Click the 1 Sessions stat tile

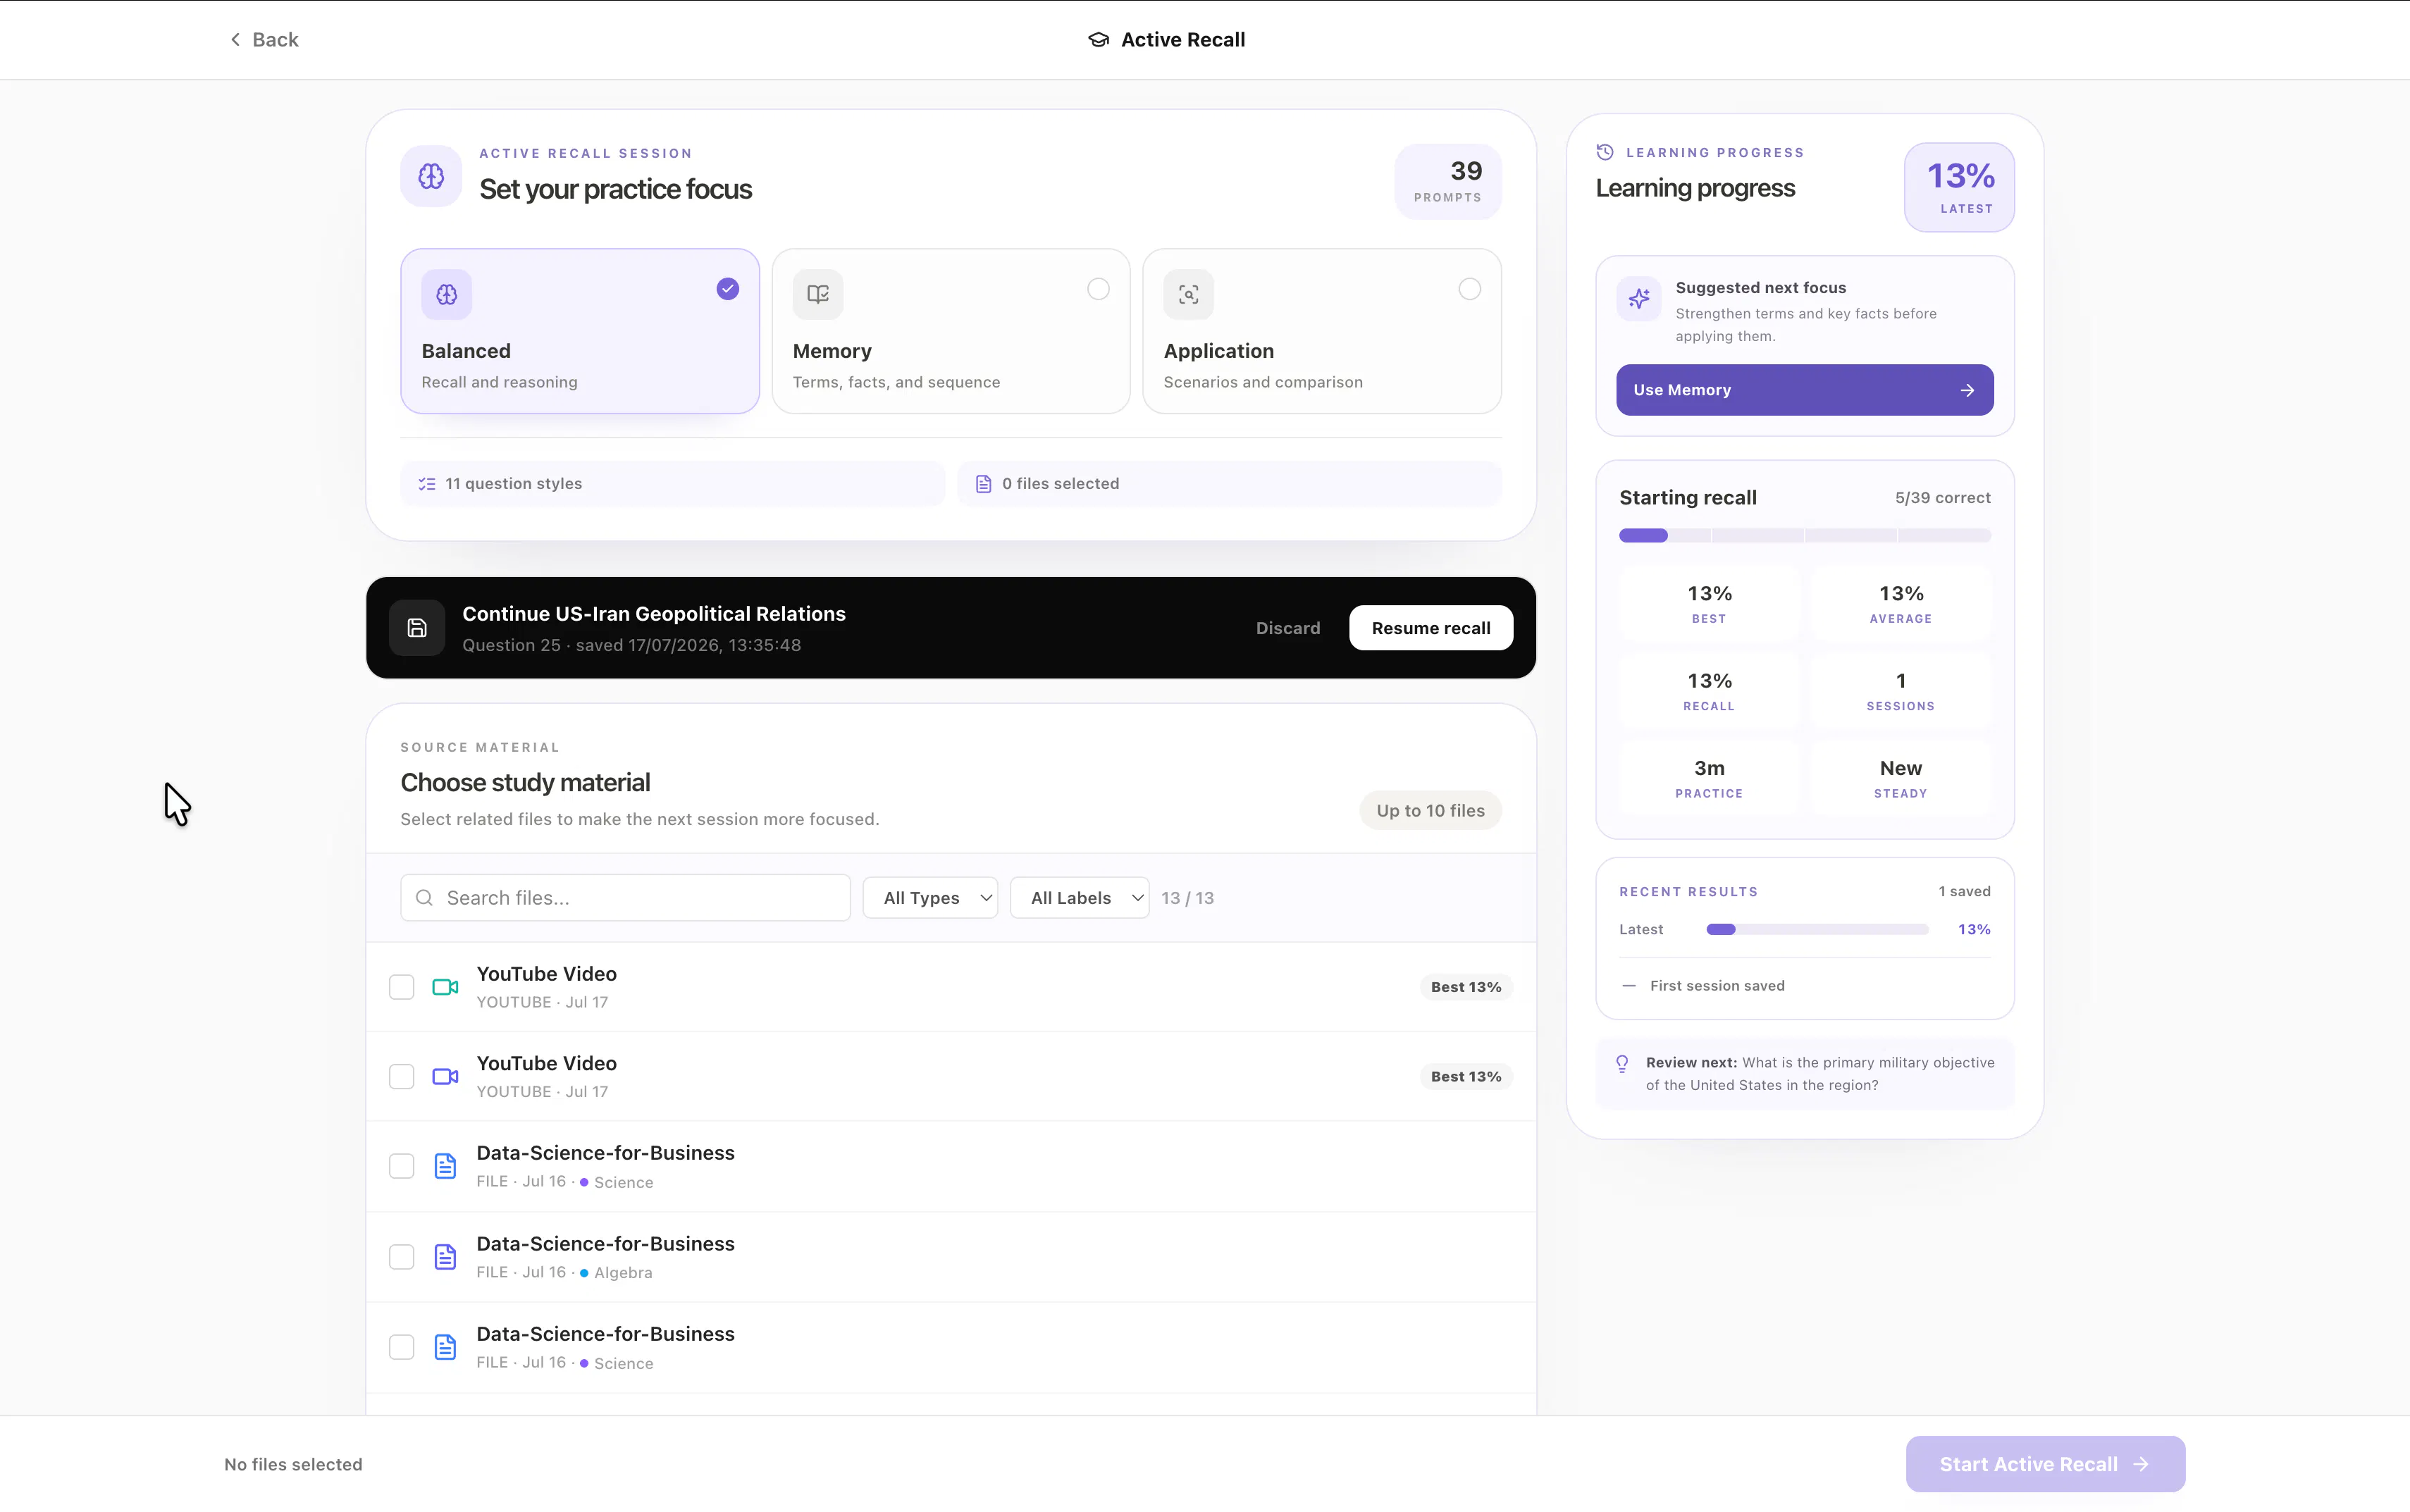1900,691
